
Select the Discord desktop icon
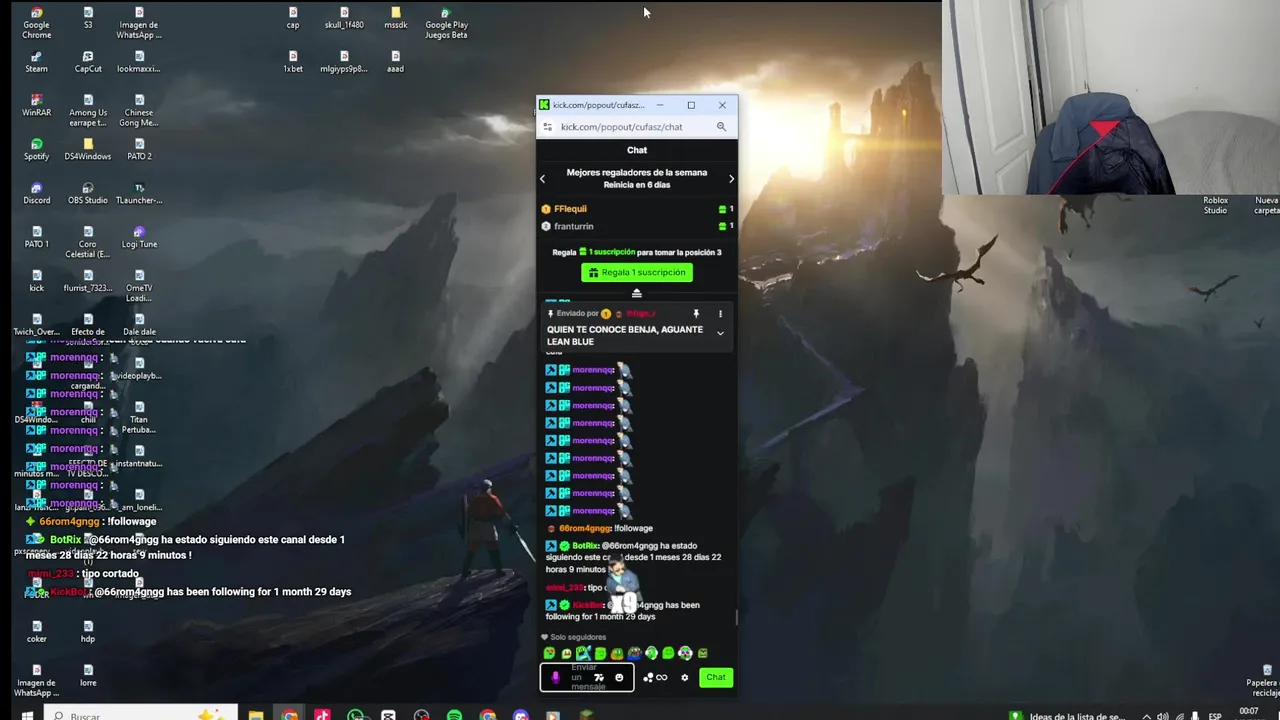coord(36,194)
